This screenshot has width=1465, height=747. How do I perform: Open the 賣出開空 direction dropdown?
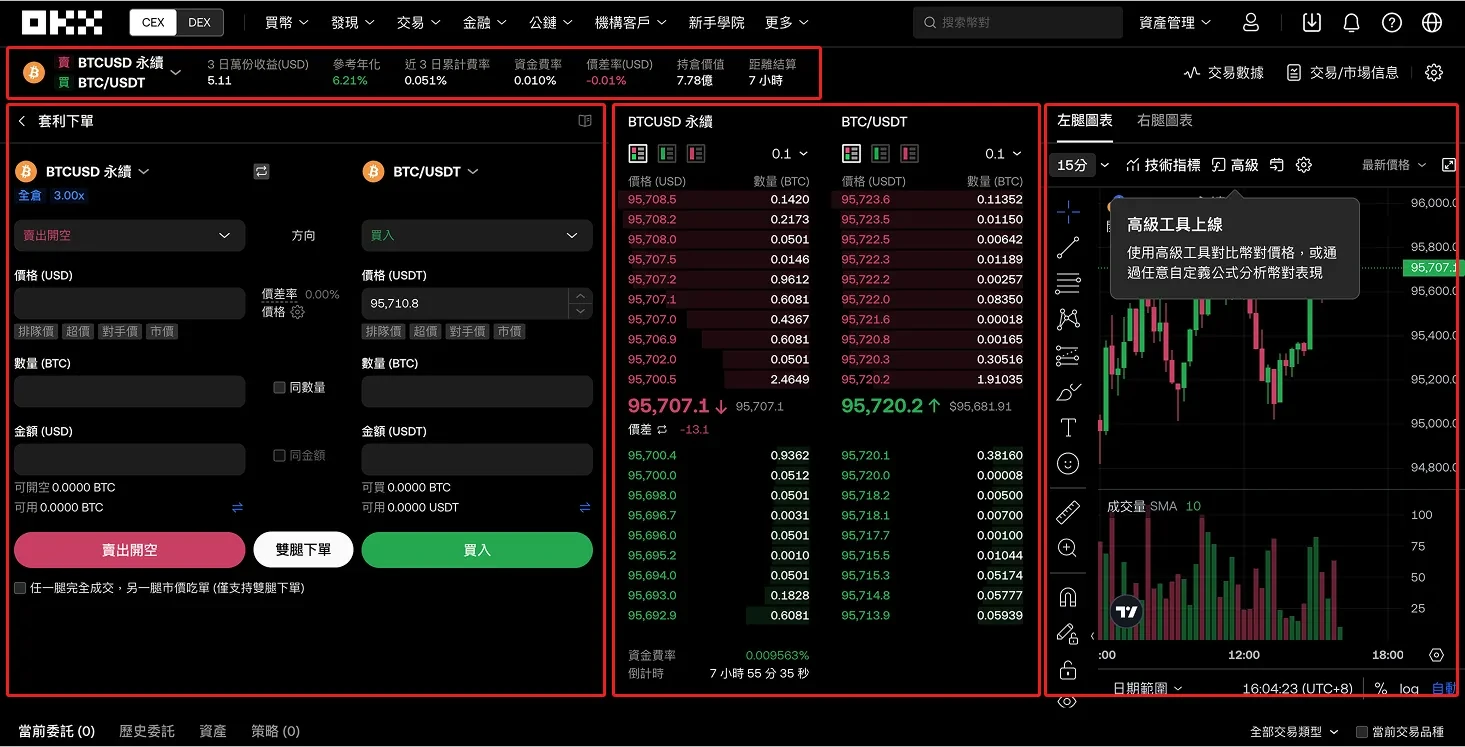[128, 235]
